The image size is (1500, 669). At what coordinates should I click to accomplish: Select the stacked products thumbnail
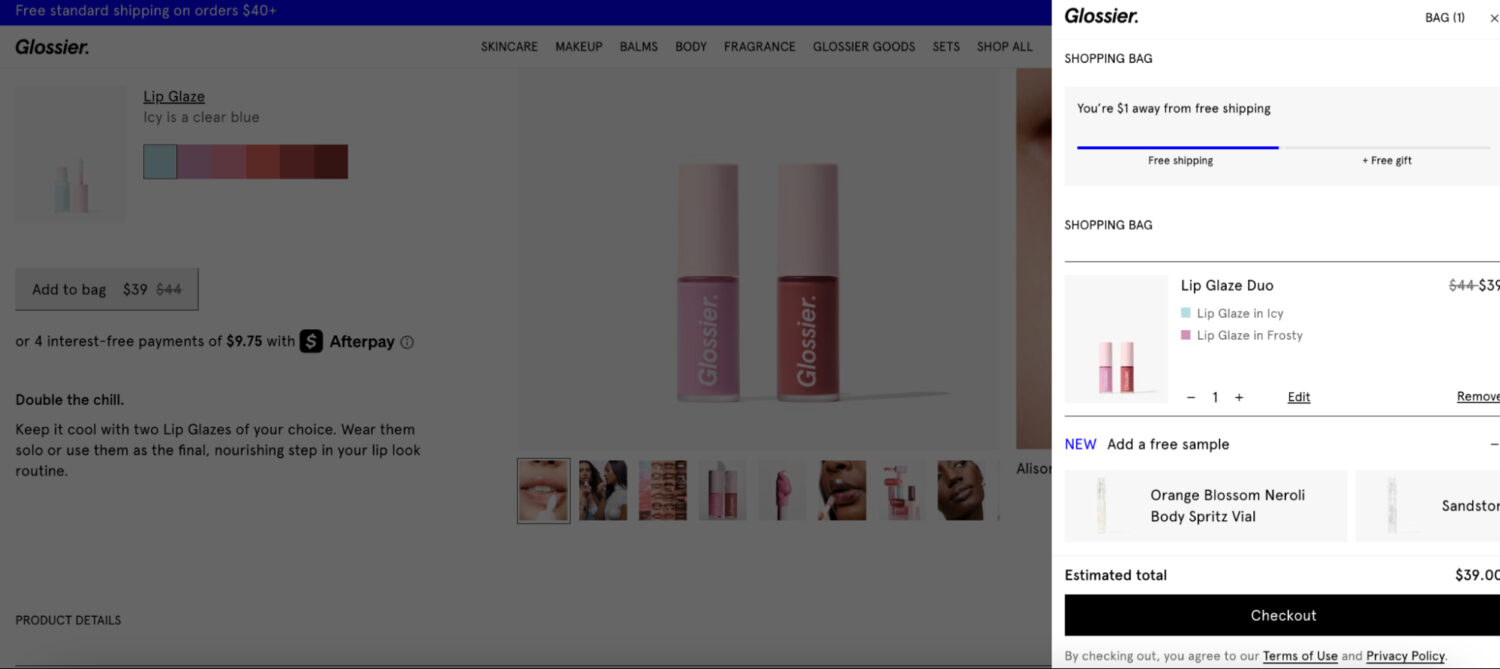pos(902,490)
